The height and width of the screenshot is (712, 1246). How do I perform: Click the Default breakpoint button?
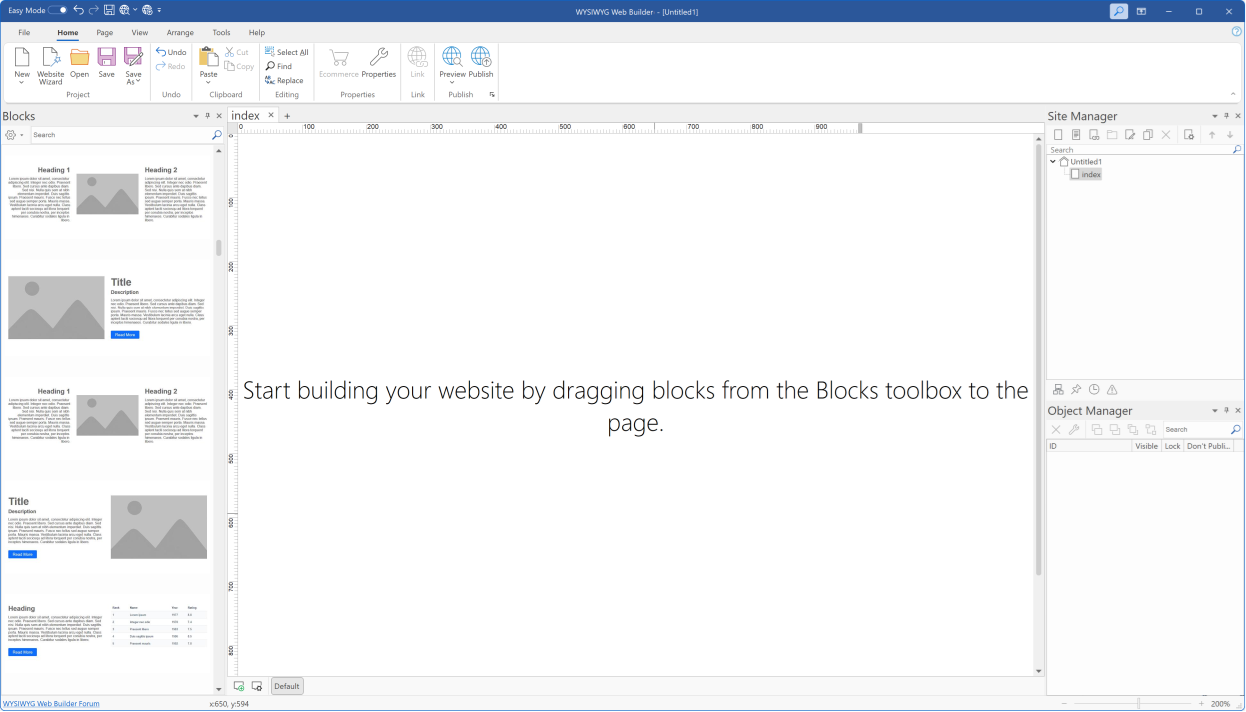(x=287, y=686)
